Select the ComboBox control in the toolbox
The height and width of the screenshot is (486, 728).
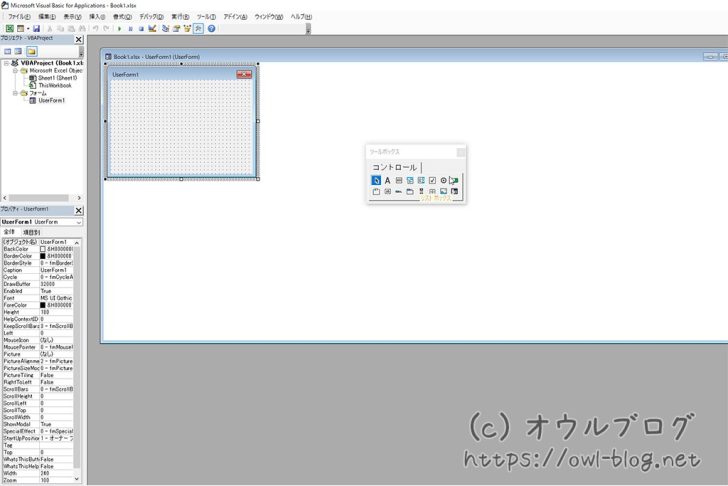click(x=409, y=180)
